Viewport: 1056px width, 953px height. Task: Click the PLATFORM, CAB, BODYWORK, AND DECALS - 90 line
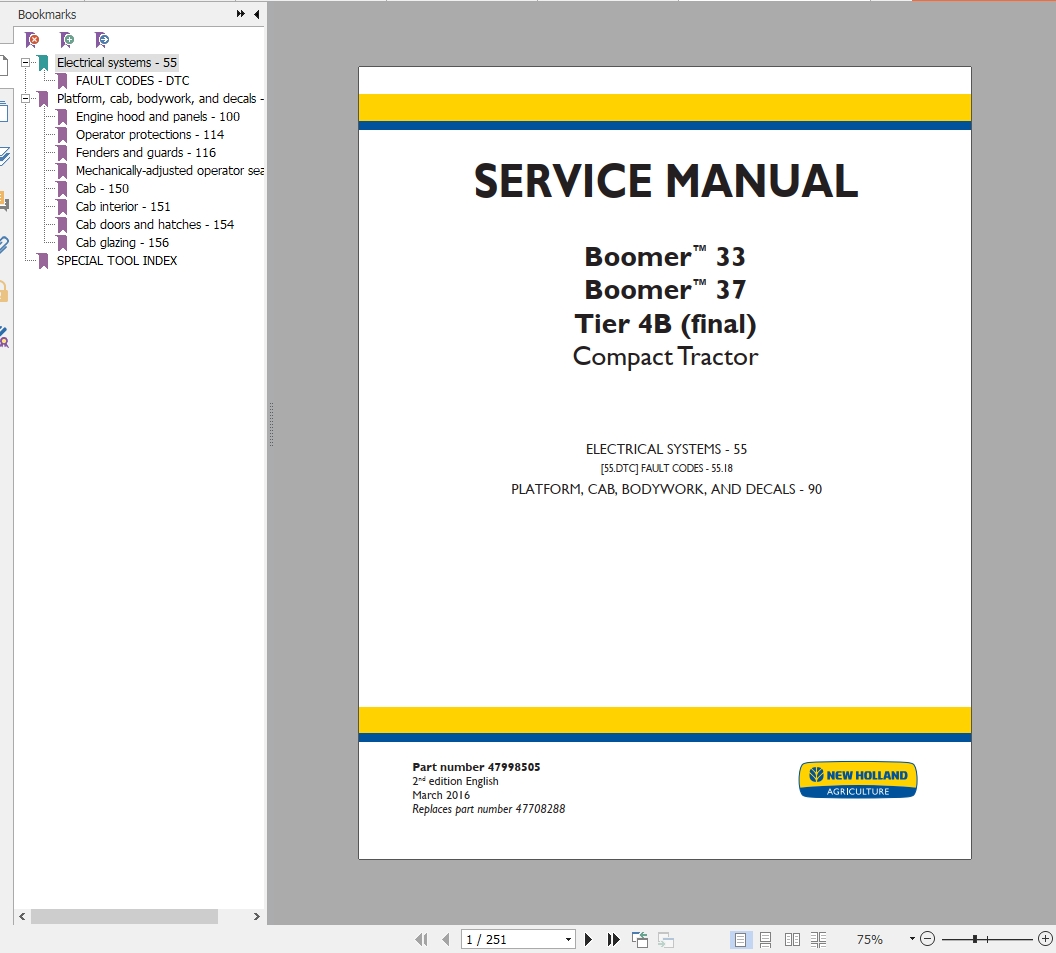tap(666, 490)
